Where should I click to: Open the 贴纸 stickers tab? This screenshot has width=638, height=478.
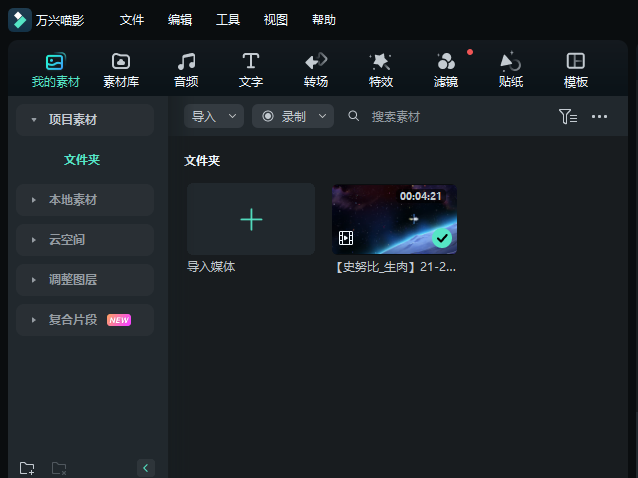pos(511,70)
